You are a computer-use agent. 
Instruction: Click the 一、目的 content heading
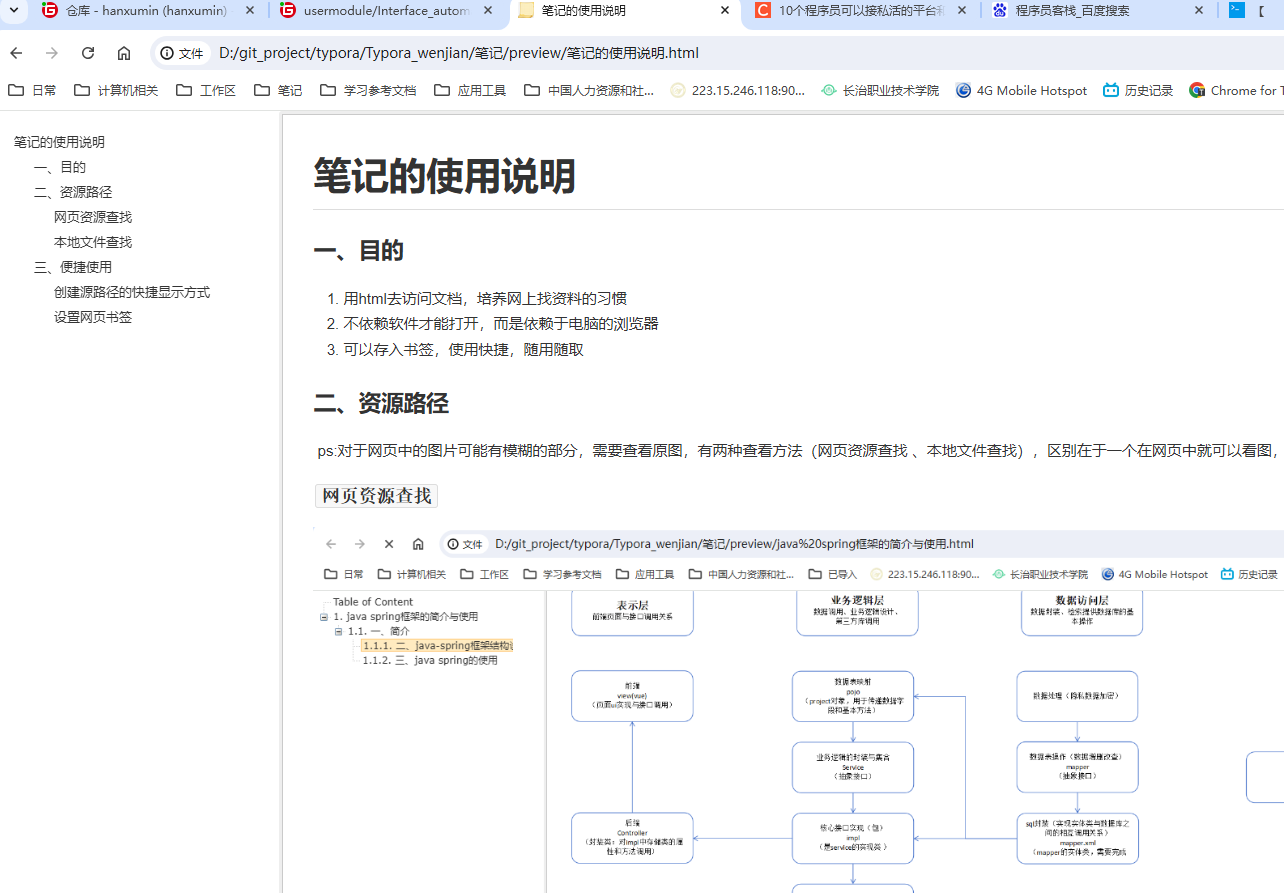point(359,251)
